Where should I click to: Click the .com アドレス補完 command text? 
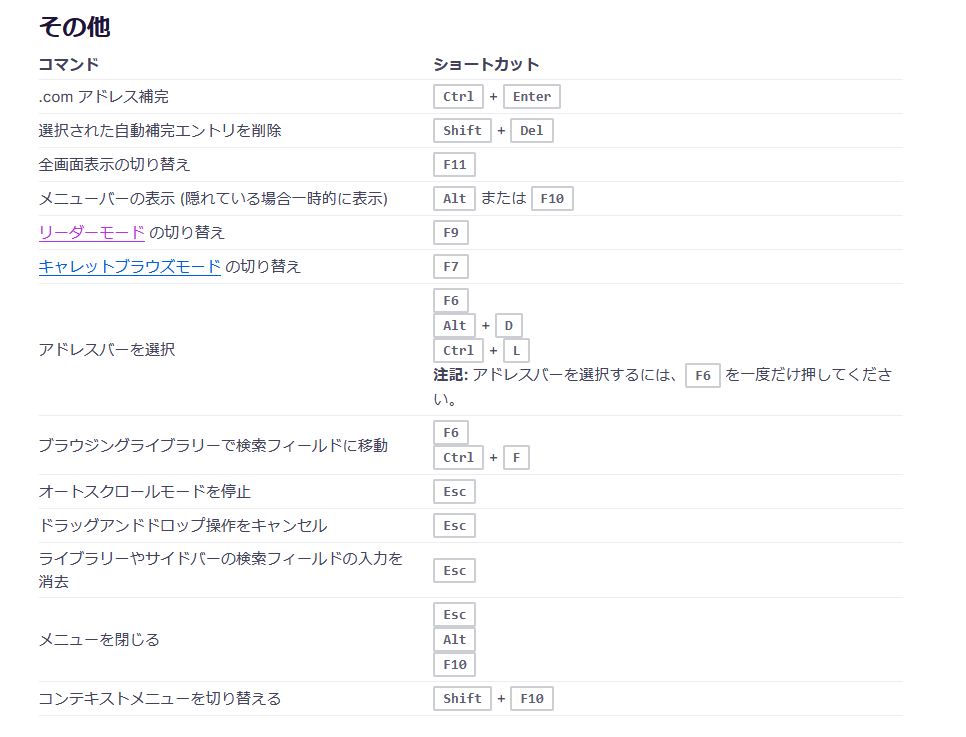point(104,97)
